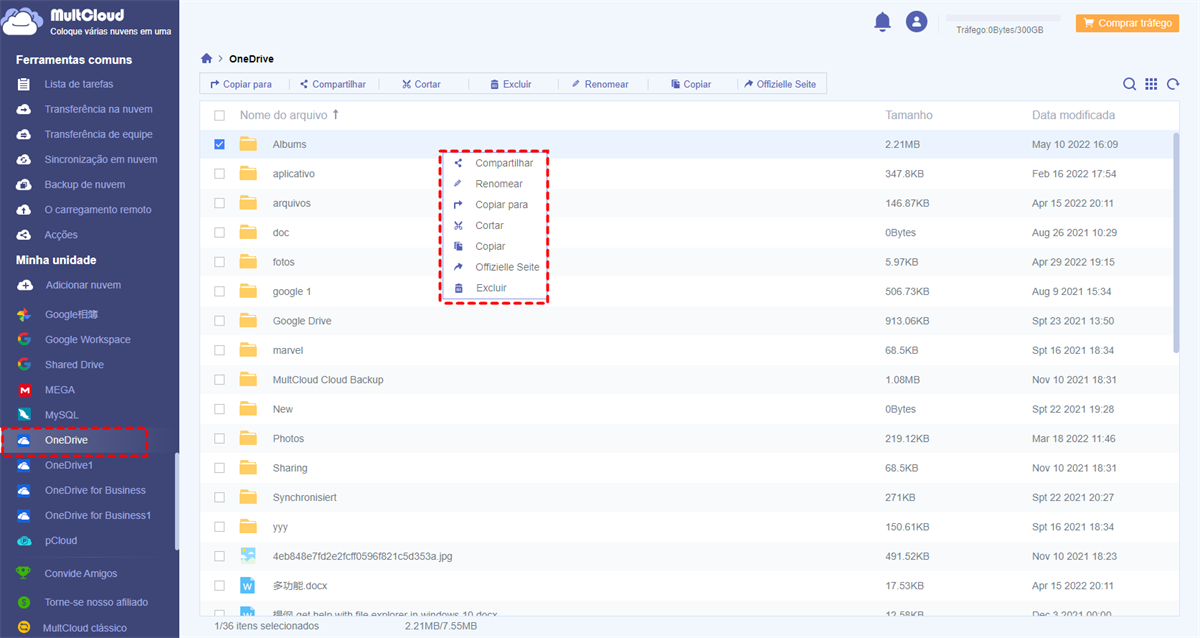Click the 多功能.docx Word file icon

coord(249,584)
